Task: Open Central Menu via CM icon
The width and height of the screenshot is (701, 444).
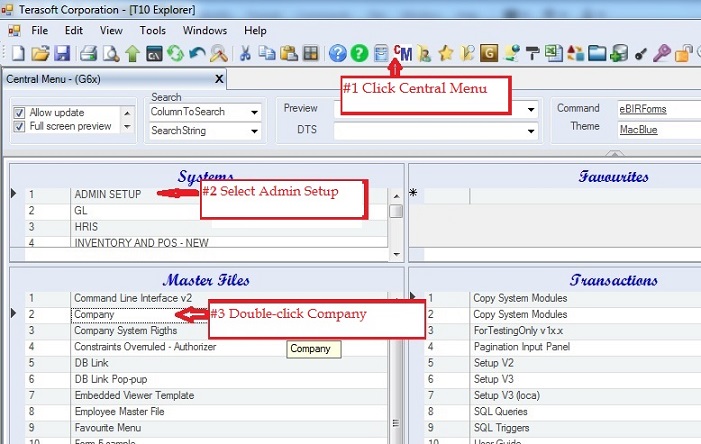Action: pyautogui.click(x=403, y=53)
